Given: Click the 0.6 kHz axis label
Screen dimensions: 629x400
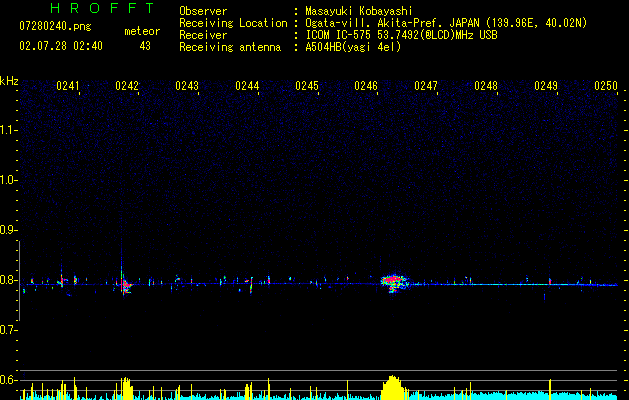Looking at the screenshot, I should 7,380.
